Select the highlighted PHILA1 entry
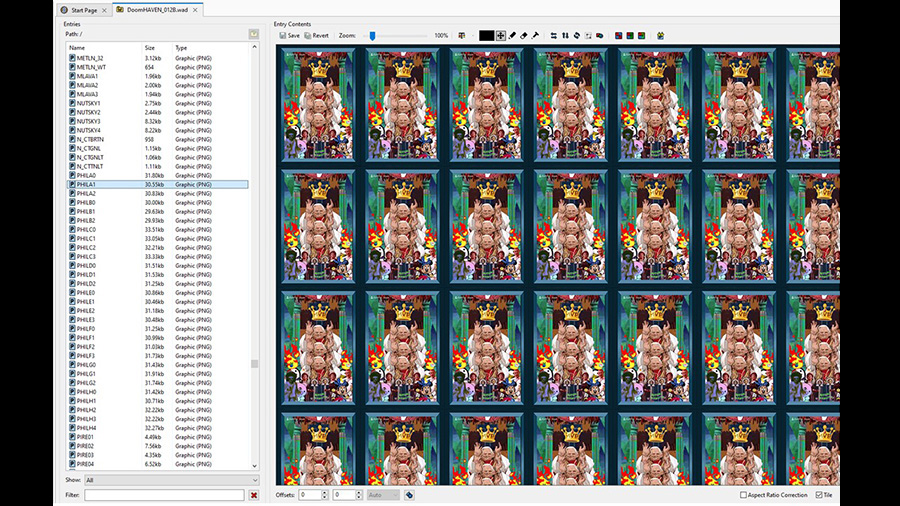Screen dimensions: 900x506 158,184
